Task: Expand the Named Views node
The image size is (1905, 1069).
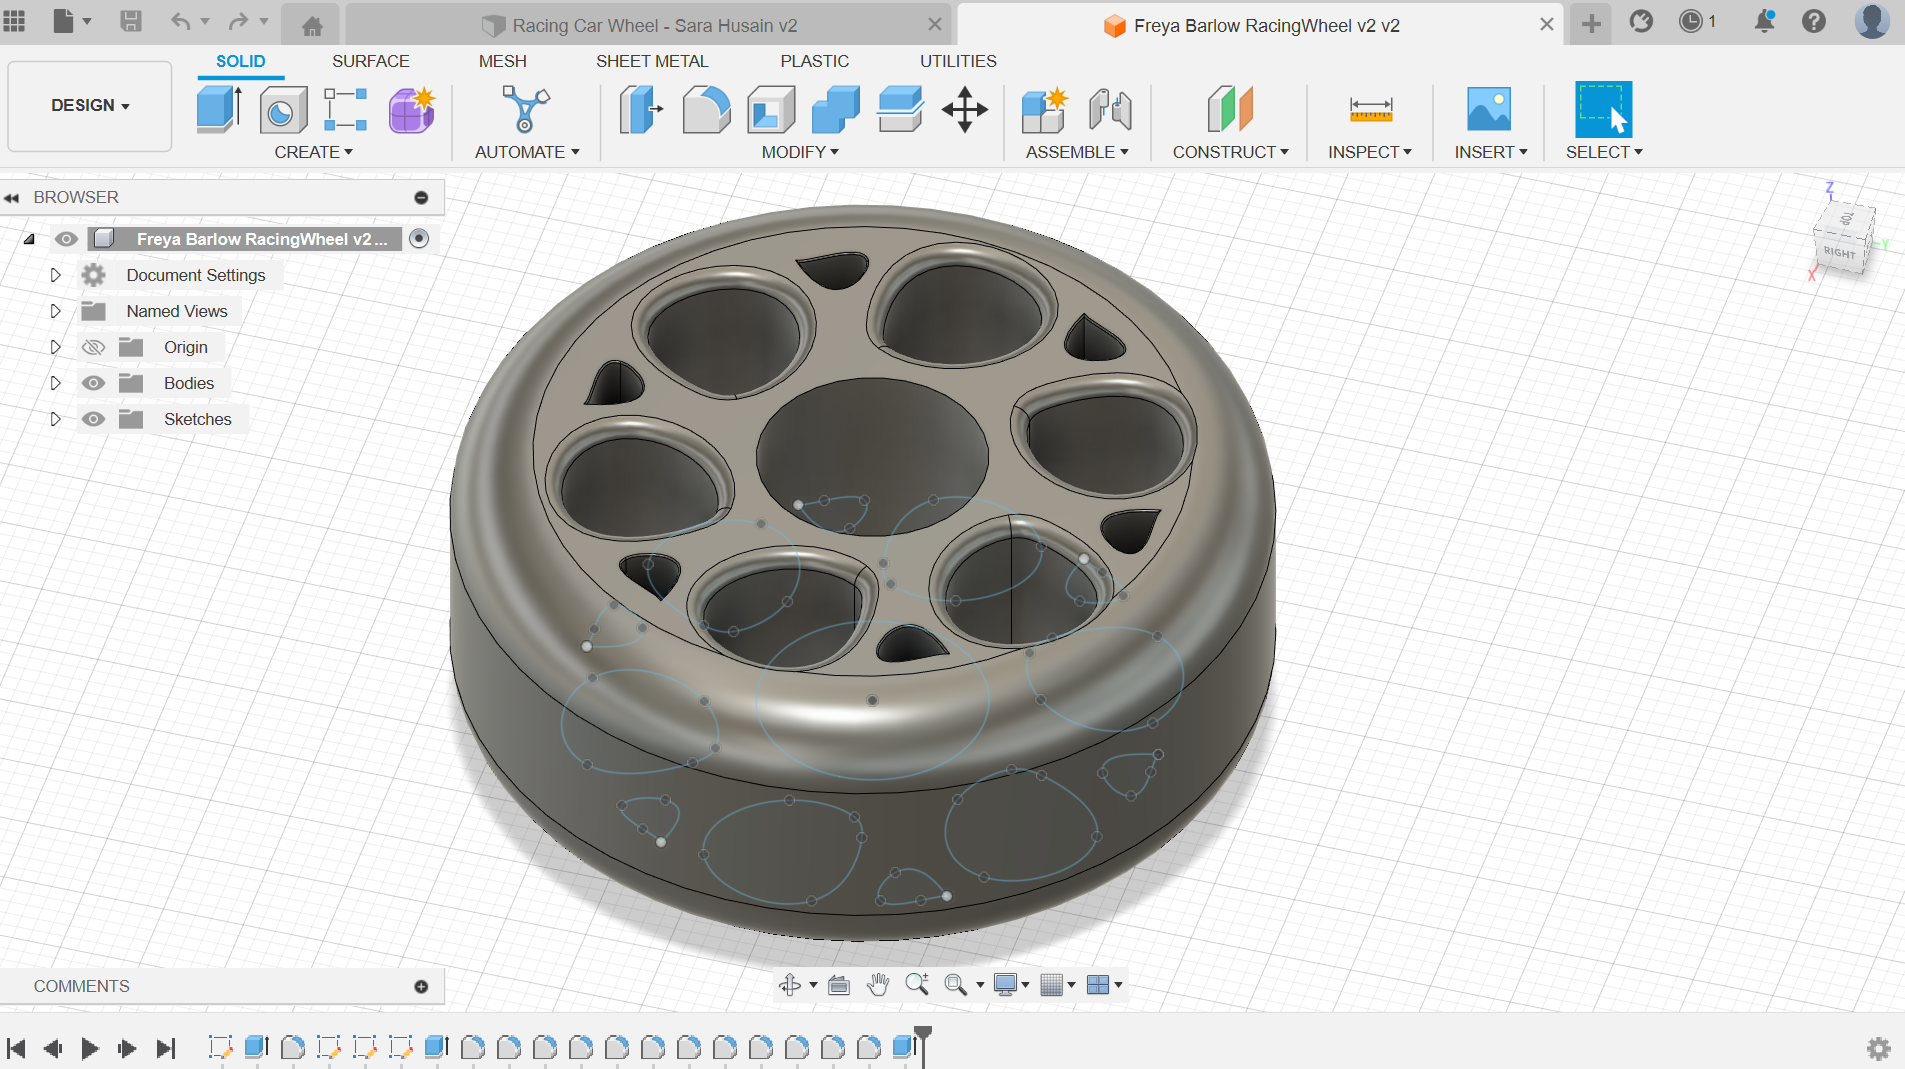Action: click(56, 311)
